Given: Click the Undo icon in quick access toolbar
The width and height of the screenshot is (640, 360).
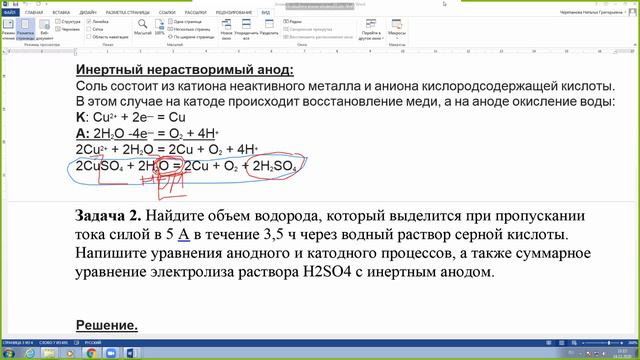Looking at the screenshot, I should (25, 4).
